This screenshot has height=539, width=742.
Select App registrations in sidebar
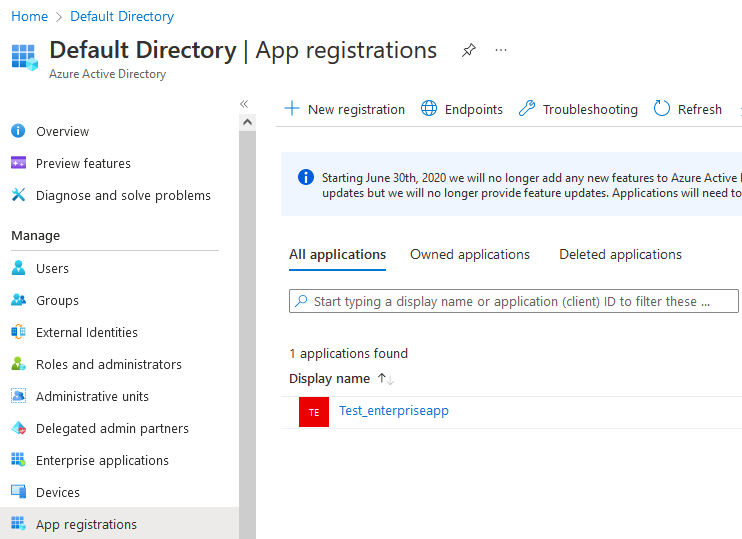coord(119,524)
